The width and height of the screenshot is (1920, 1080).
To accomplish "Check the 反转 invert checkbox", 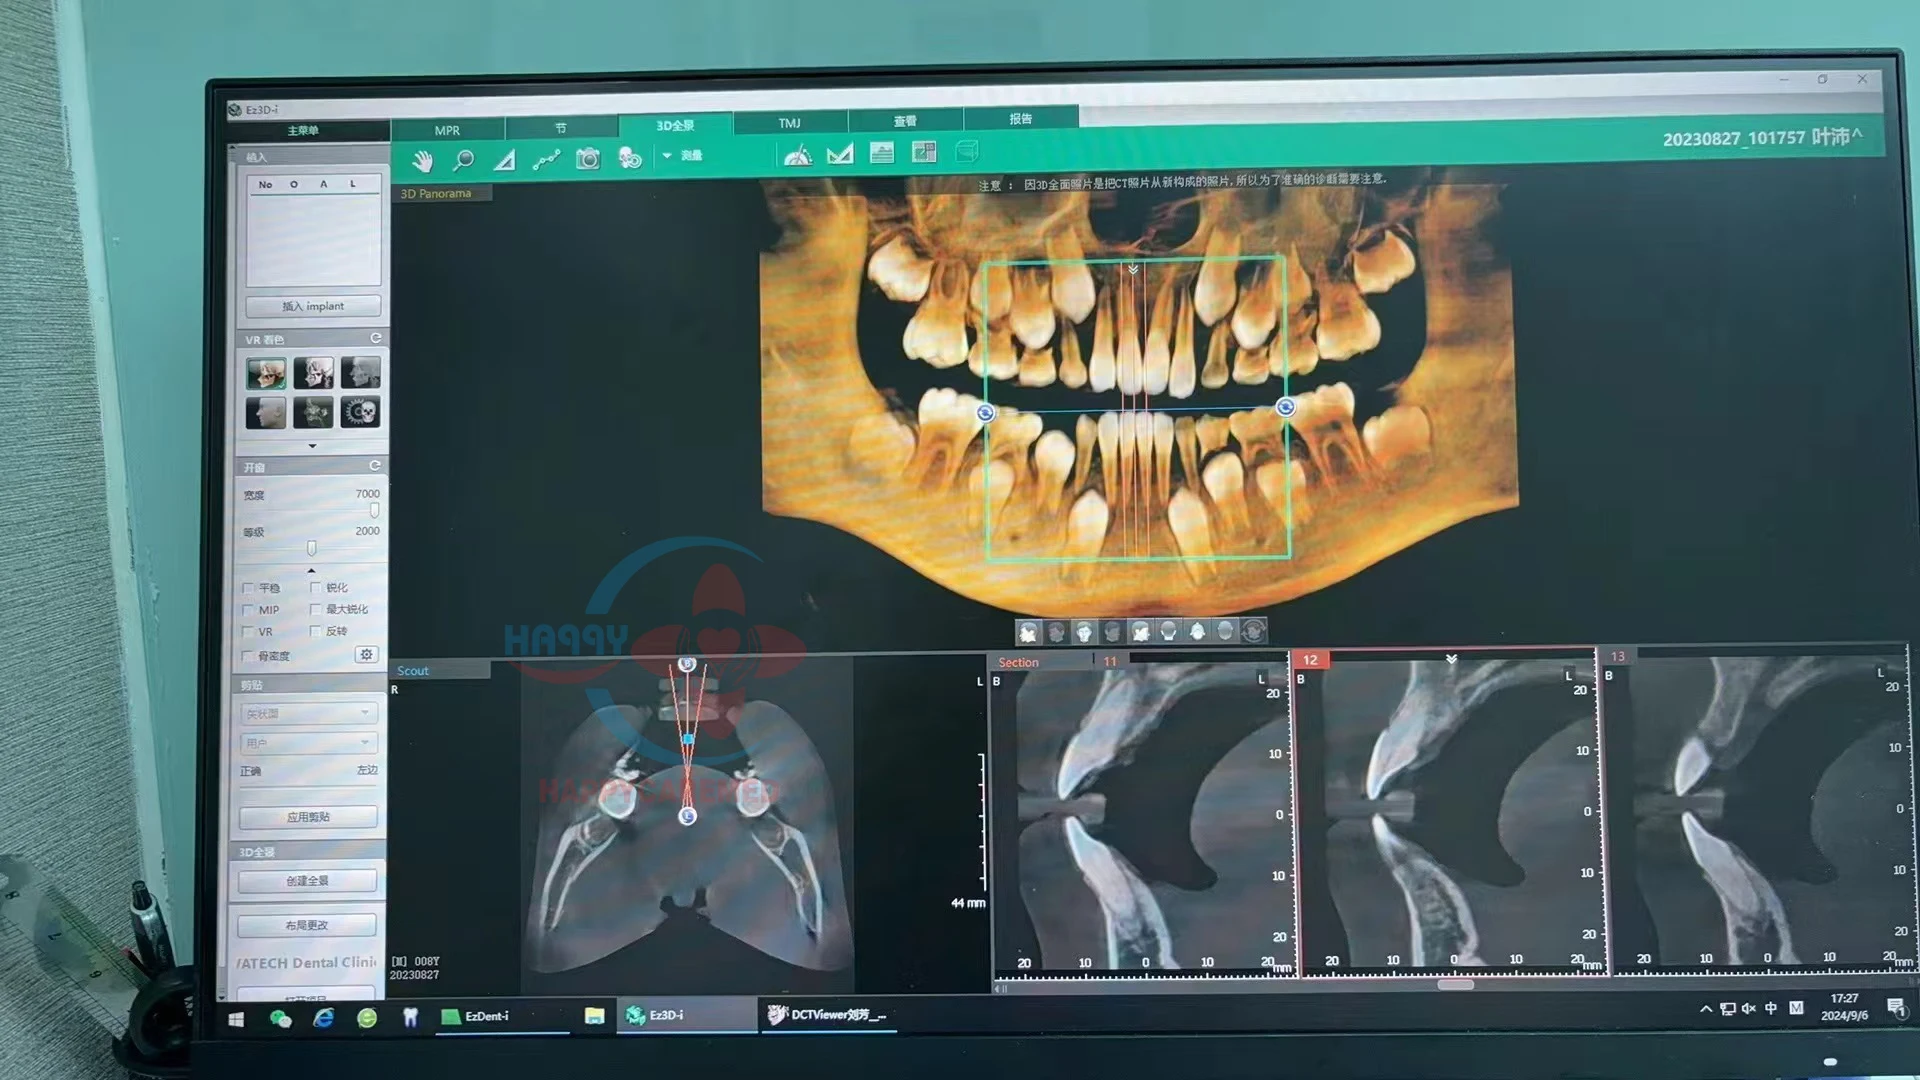I will [316, 631].
